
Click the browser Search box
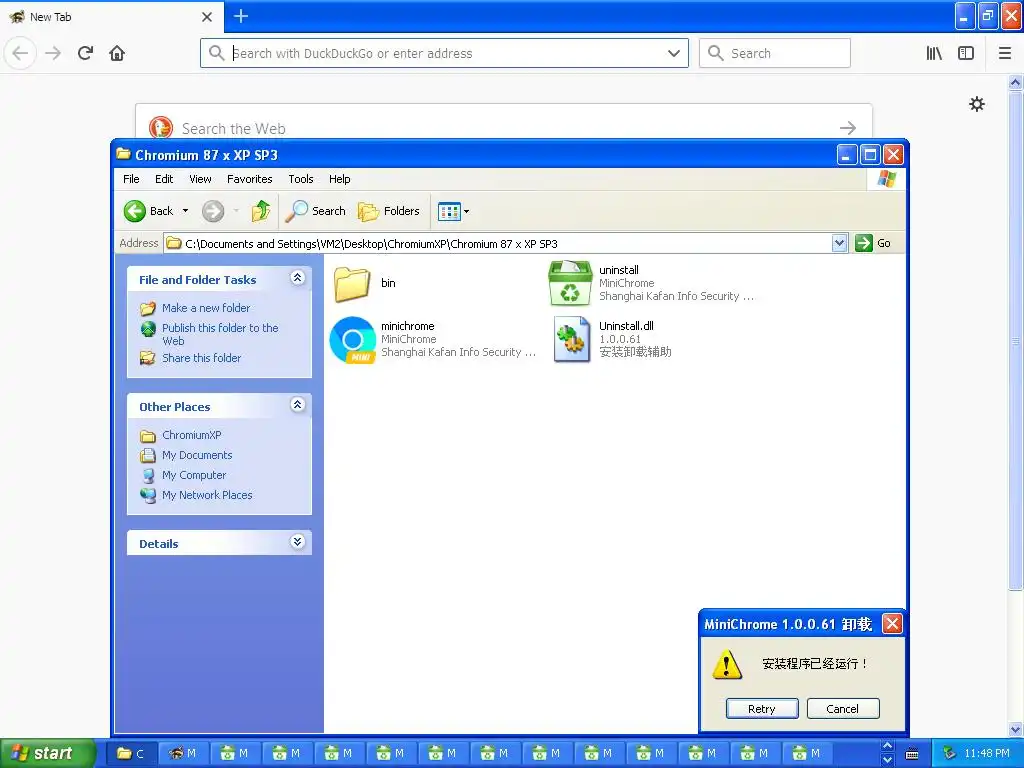pos(775,53)
